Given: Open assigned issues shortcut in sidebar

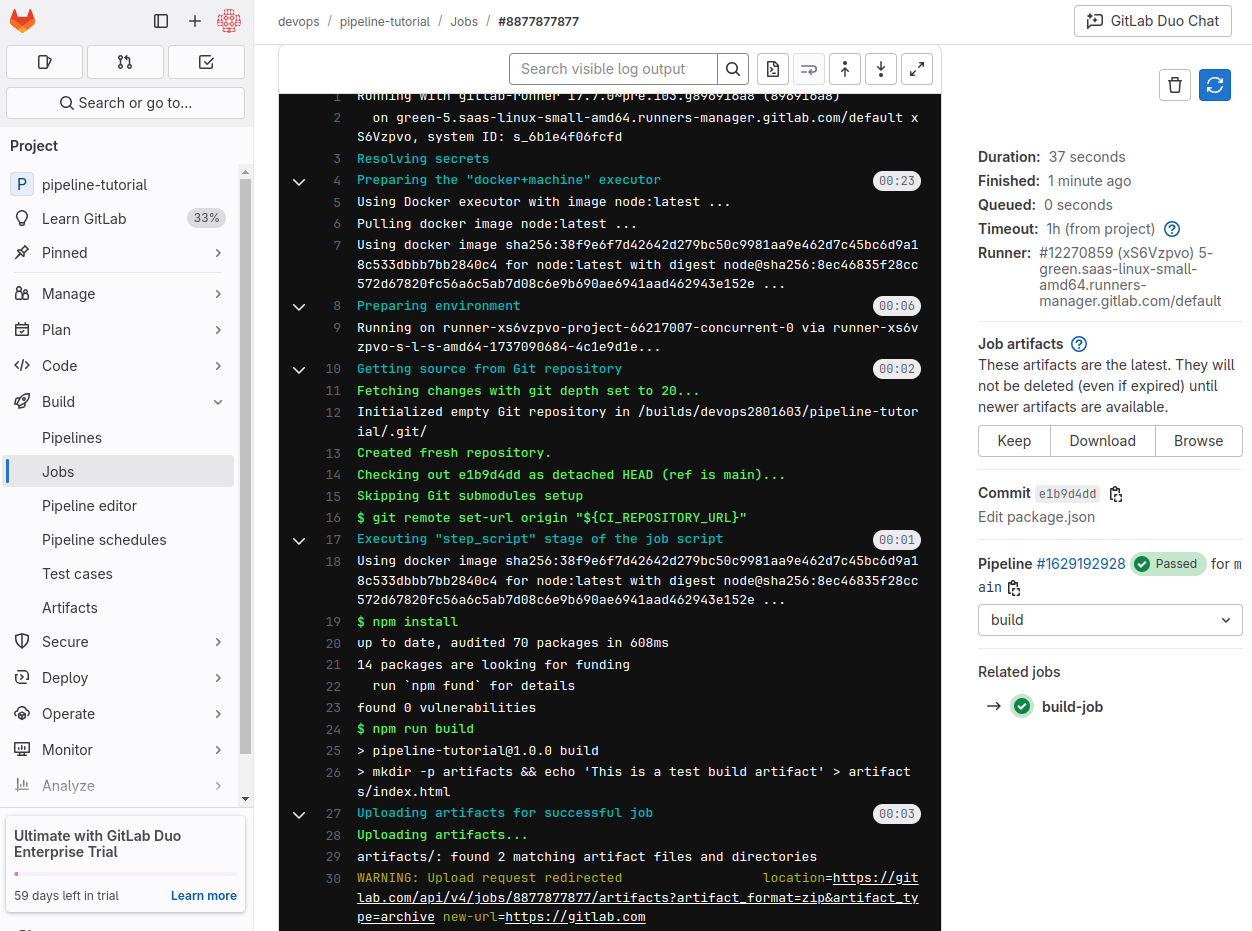Looking at the screenshot, I should (x=44, y=62).
